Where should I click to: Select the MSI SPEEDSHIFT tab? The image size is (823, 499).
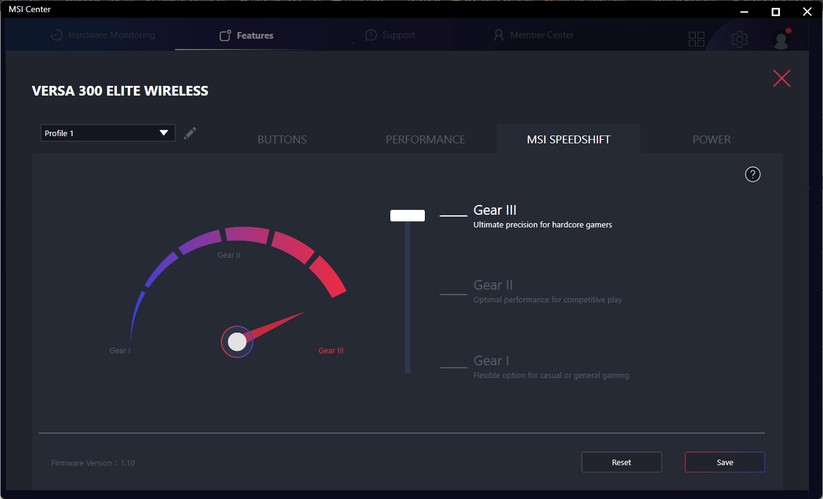pos(568,139)
